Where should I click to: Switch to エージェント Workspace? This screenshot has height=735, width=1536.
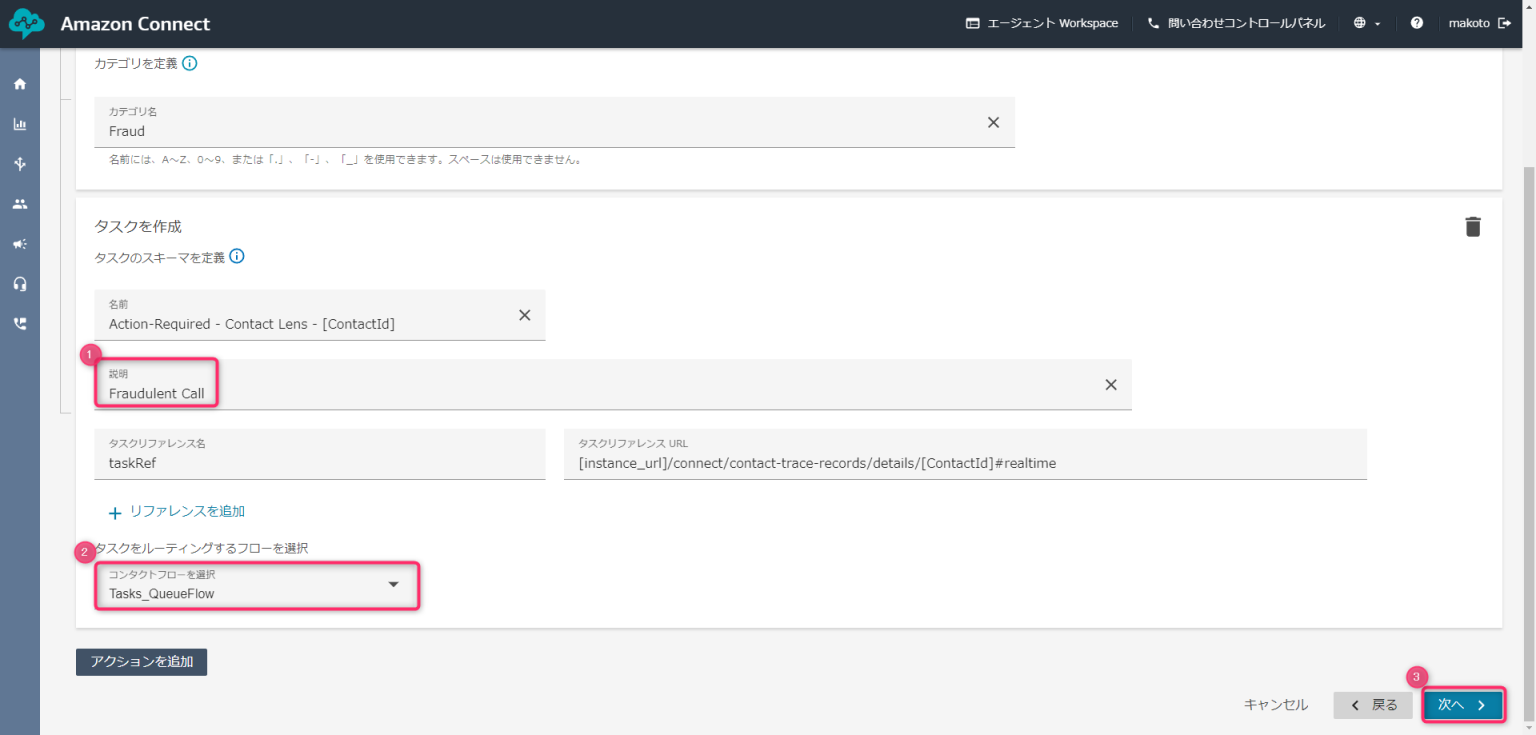(1042, 22)
